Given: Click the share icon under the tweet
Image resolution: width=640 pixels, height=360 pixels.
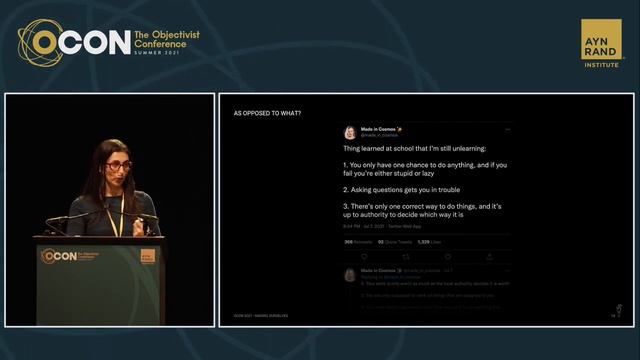Looking at the screenshot, I should coord(489,257).
